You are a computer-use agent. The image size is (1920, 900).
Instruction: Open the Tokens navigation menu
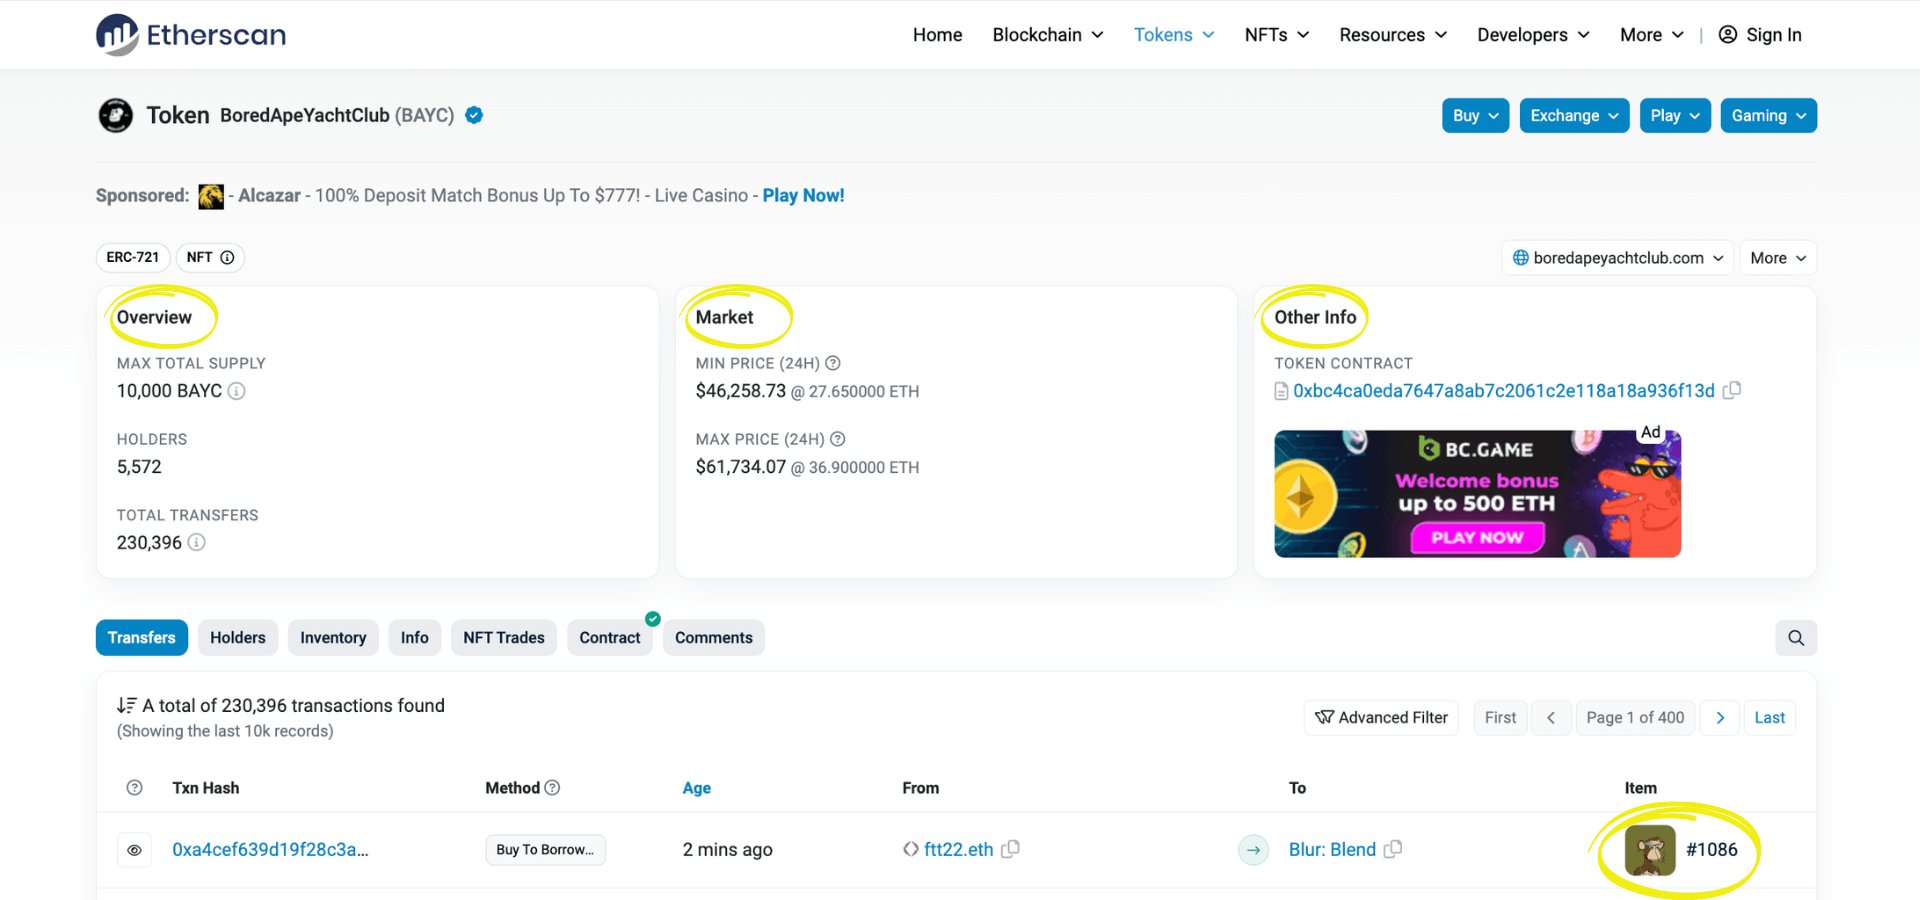1173,34
